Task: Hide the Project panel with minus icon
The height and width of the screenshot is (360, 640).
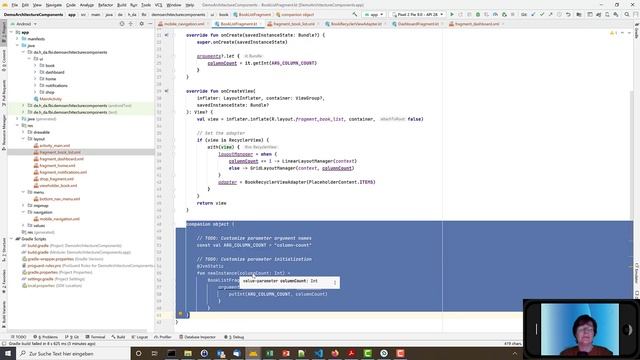Action: (150, 24)
